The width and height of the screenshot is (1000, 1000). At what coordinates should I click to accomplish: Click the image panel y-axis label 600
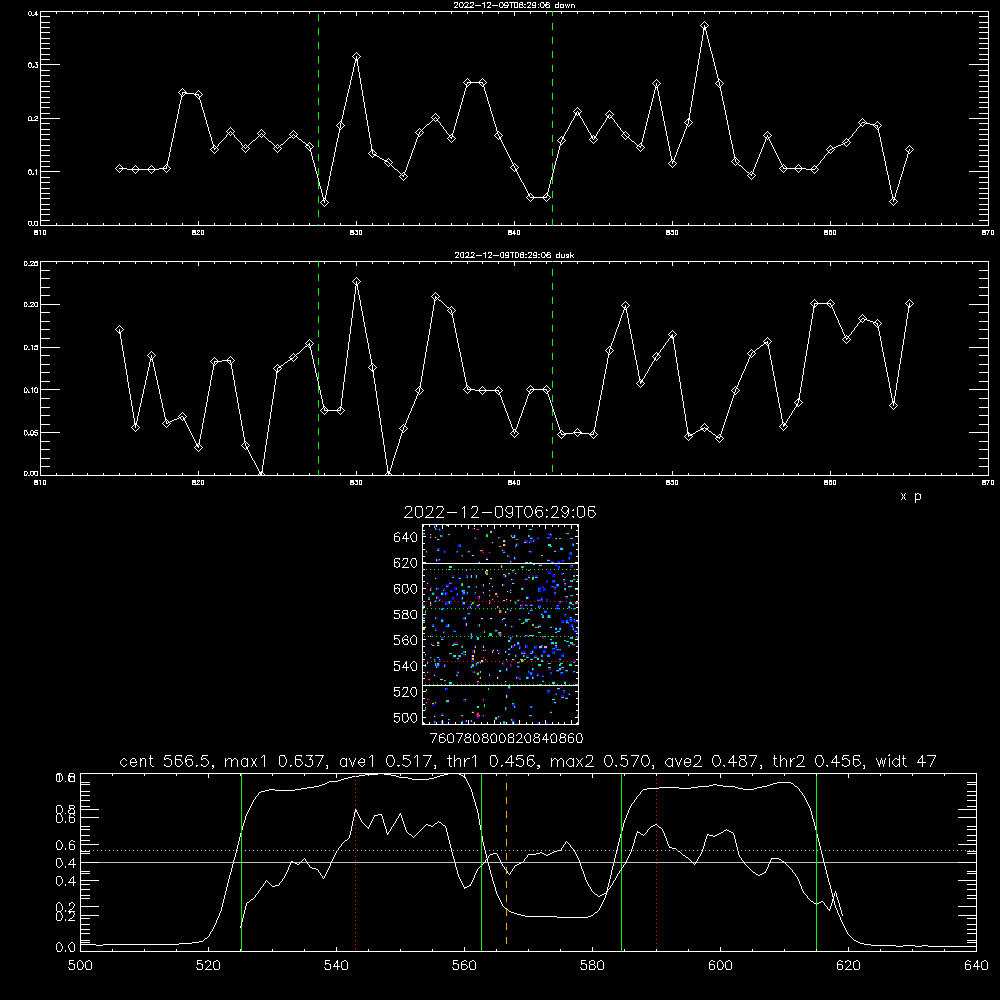pos(406,589)
